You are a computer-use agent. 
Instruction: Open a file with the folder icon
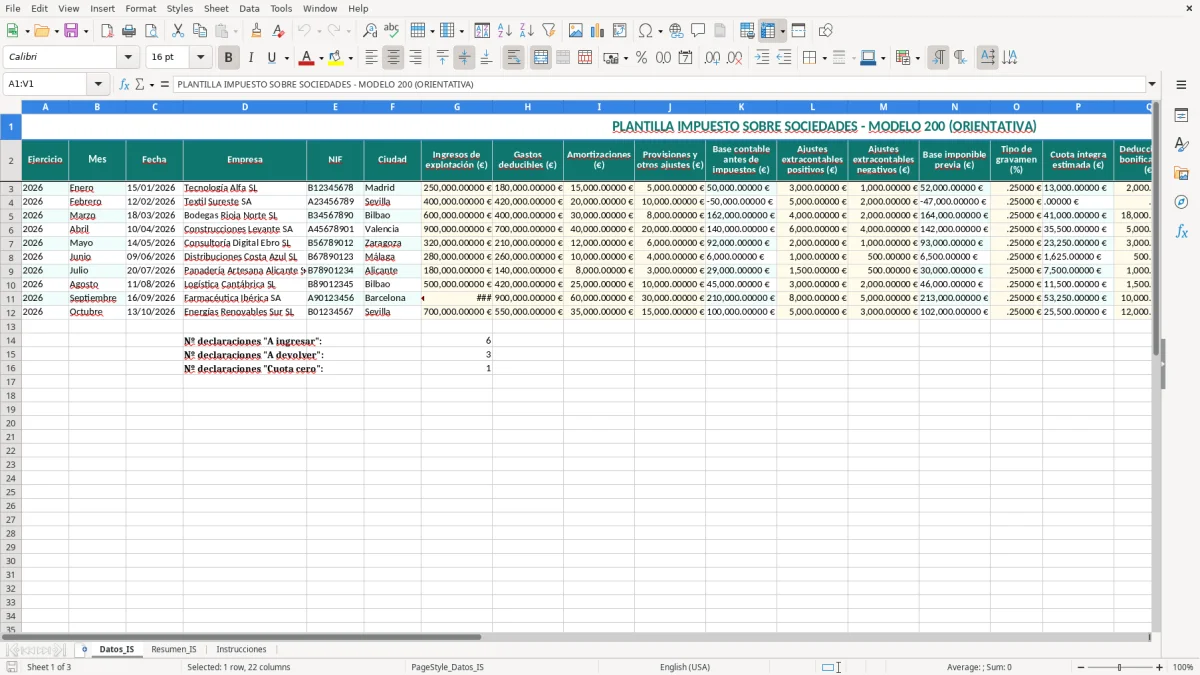[x=41, y=31]
